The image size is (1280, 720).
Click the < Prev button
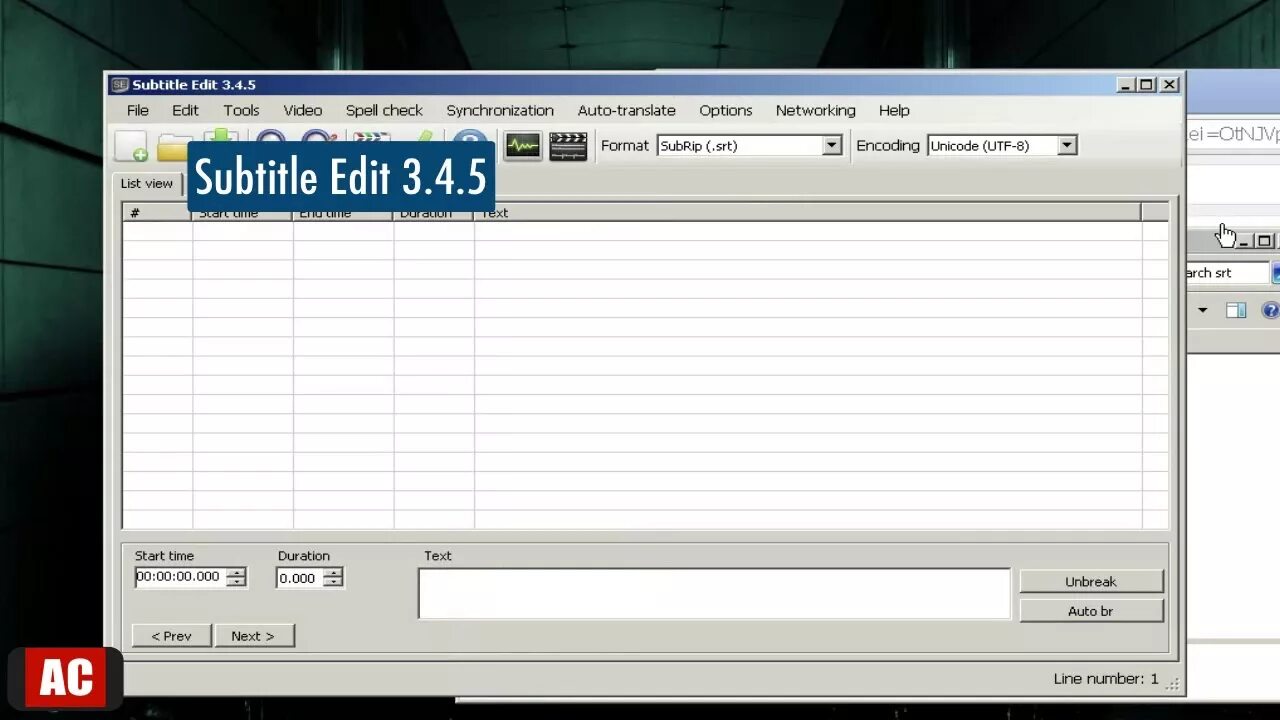click(x=171, y=636)
